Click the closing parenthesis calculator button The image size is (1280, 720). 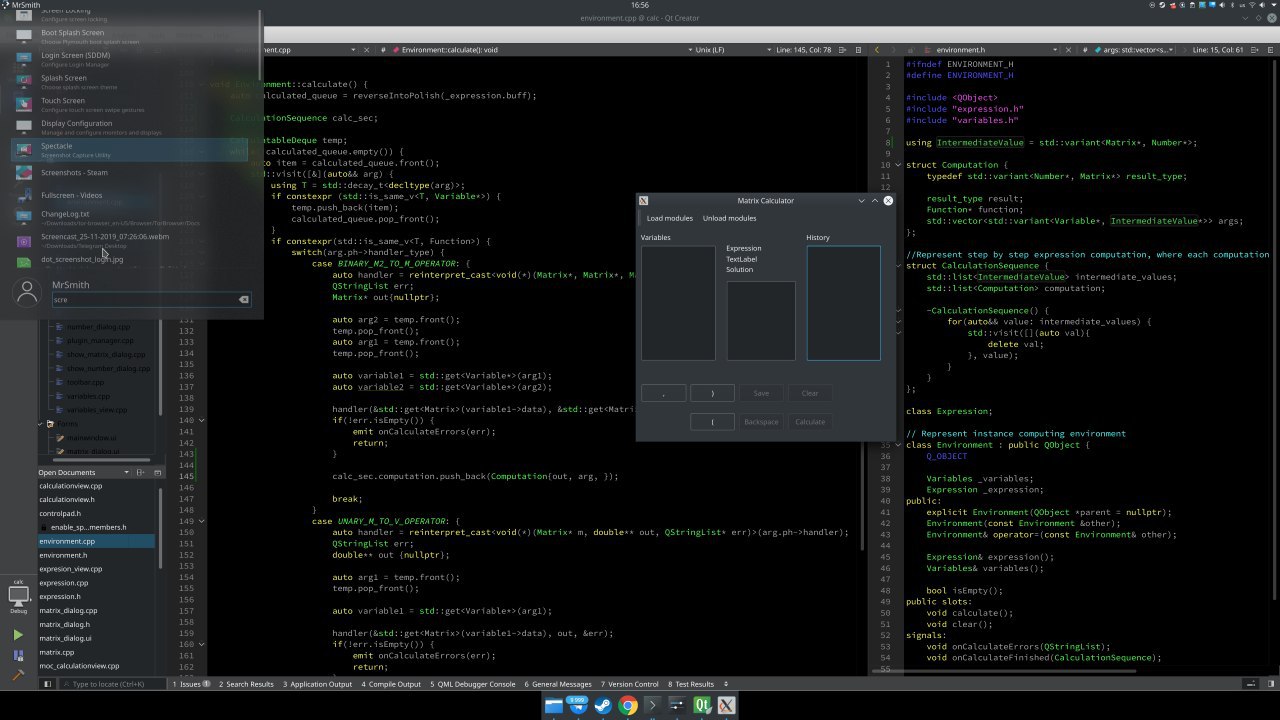click(712, 394)
